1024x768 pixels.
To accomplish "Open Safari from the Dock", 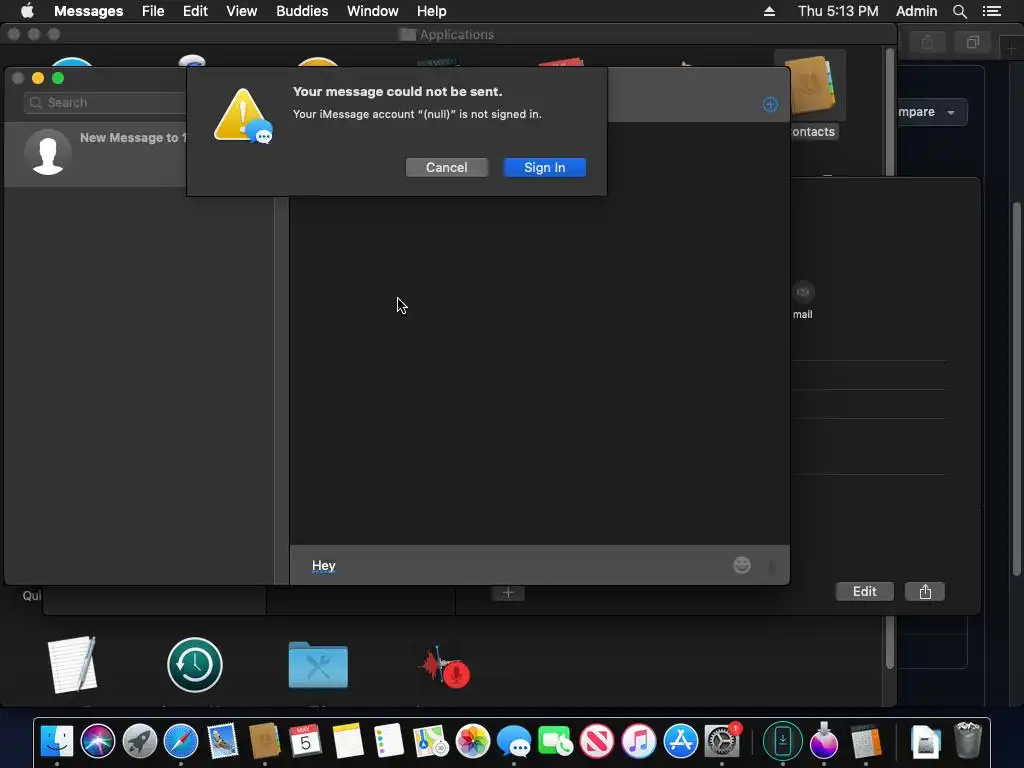I will pyautogui.click(x=181, y=741).
